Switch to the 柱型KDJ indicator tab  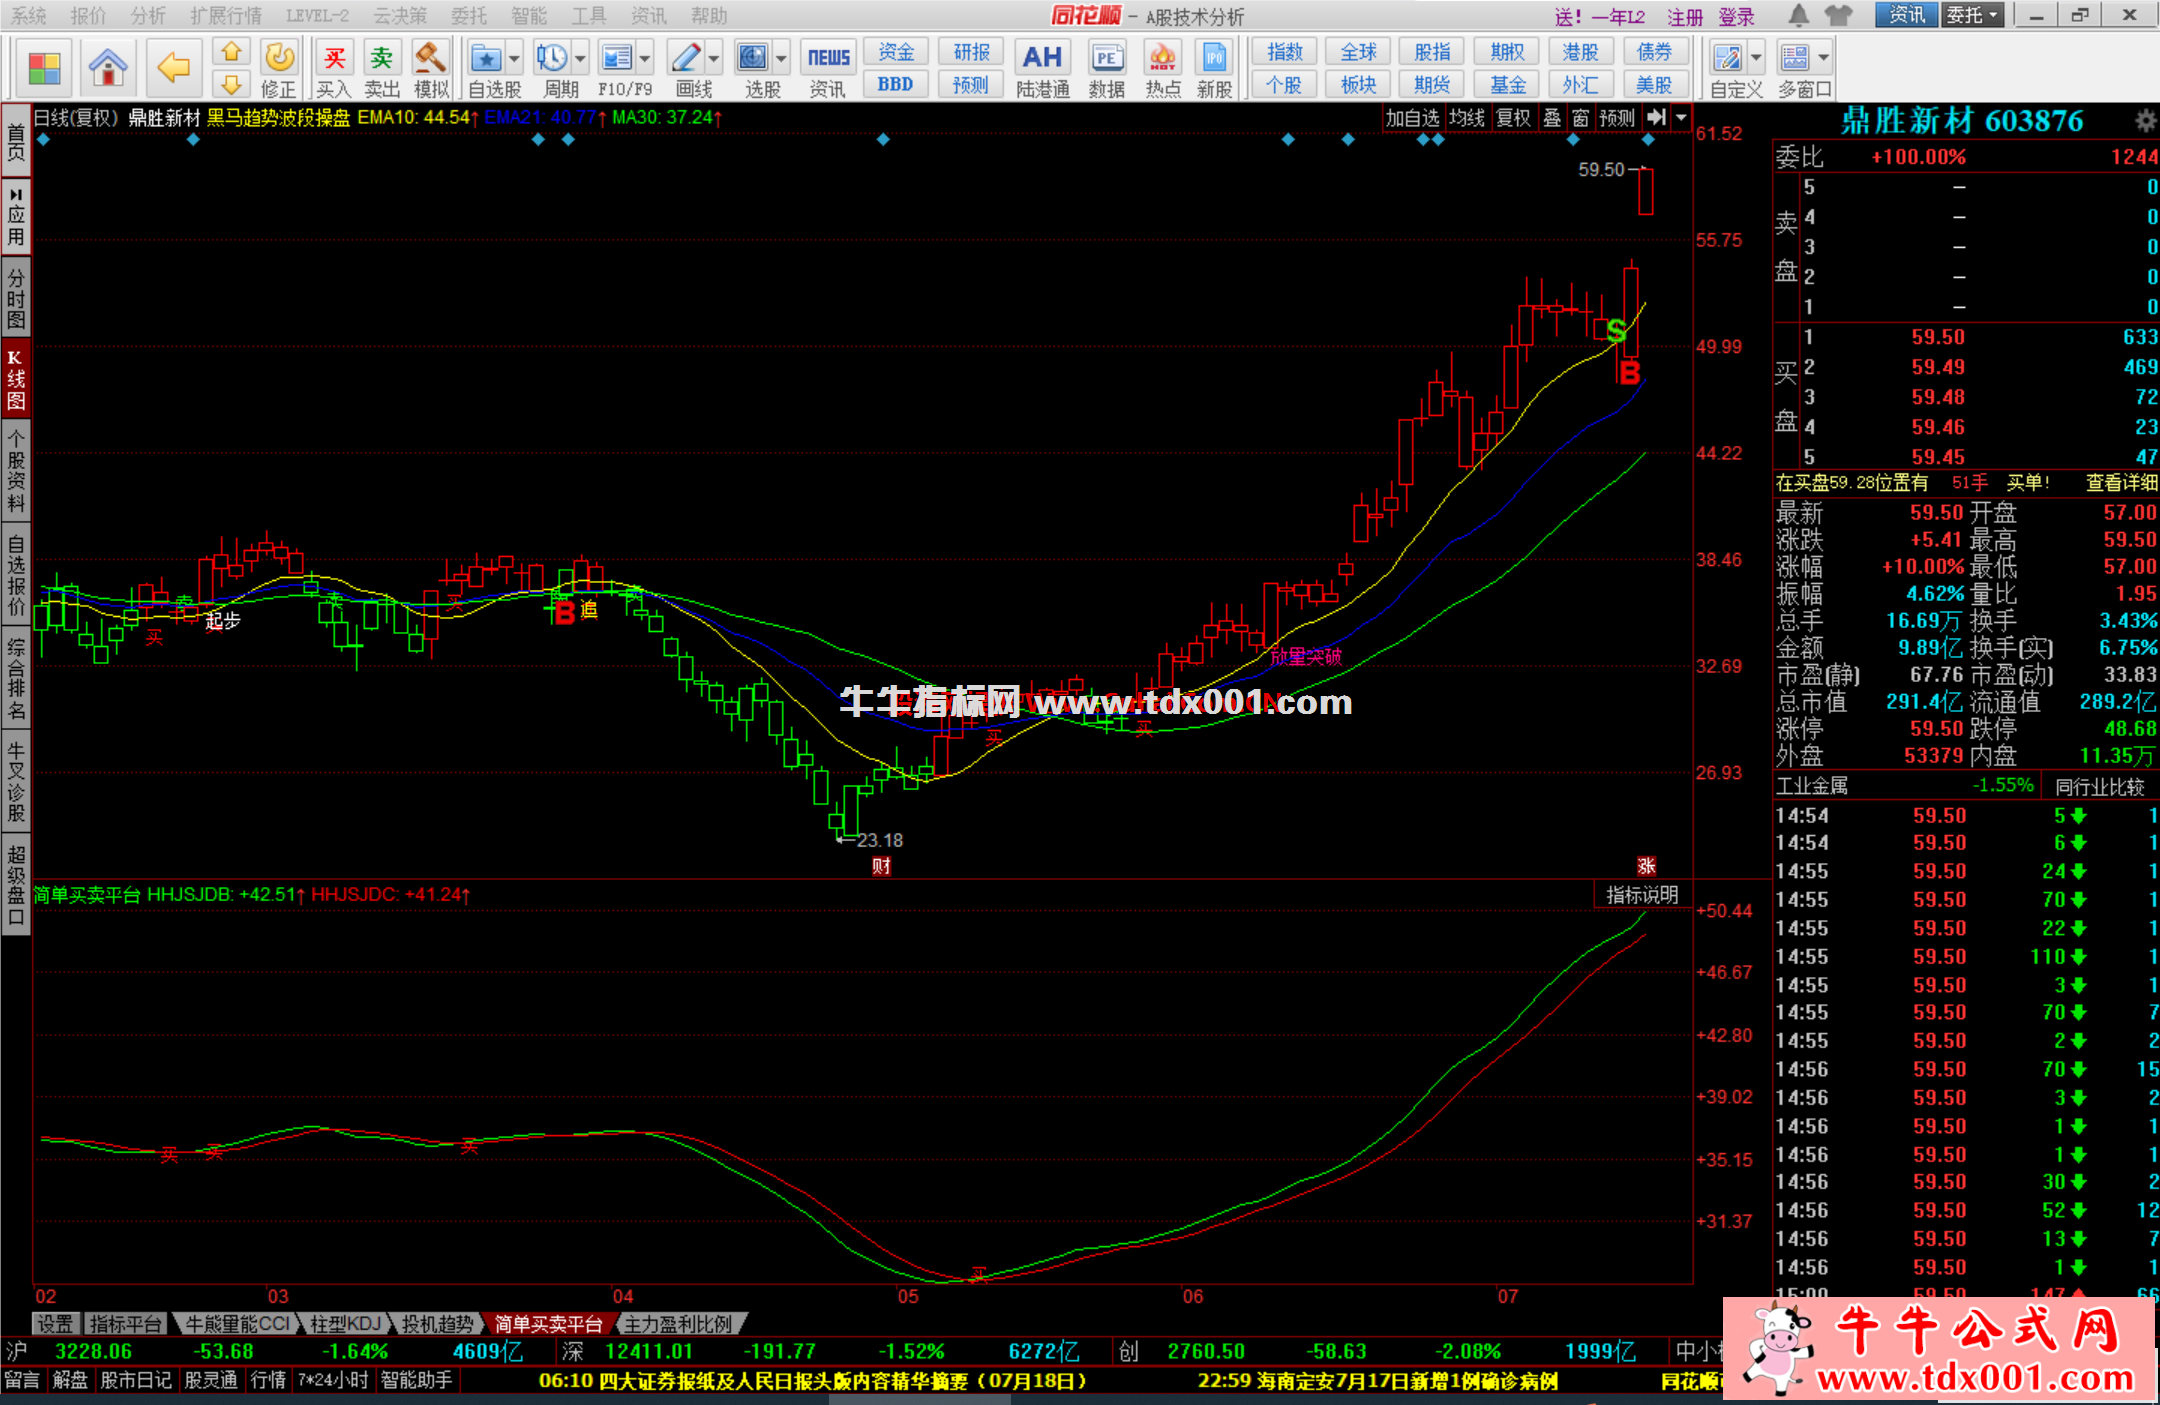click(x=345, y=1324)
